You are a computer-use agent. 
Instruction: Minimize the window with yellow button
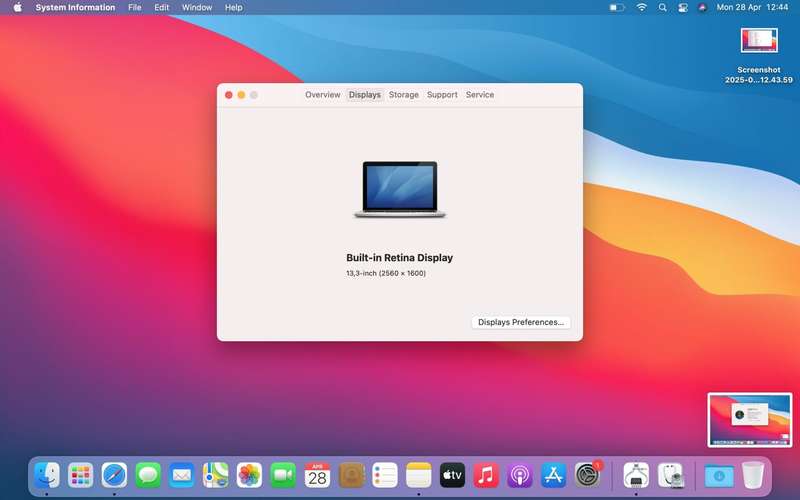point(241,95)
